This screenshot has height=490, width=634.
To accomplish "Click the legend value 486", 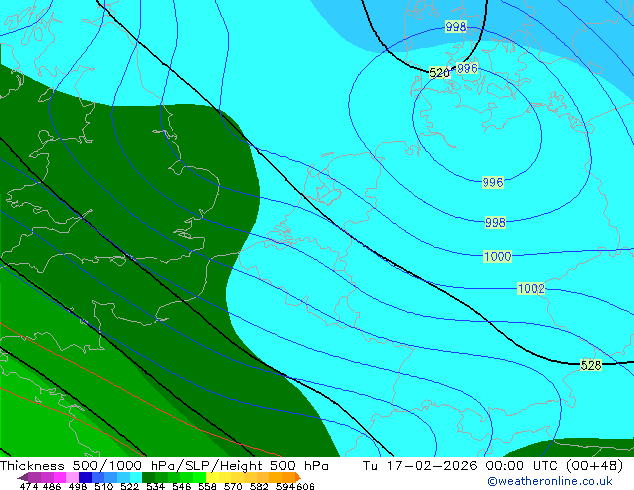I will pyautogui.click(x=52, y=486).
